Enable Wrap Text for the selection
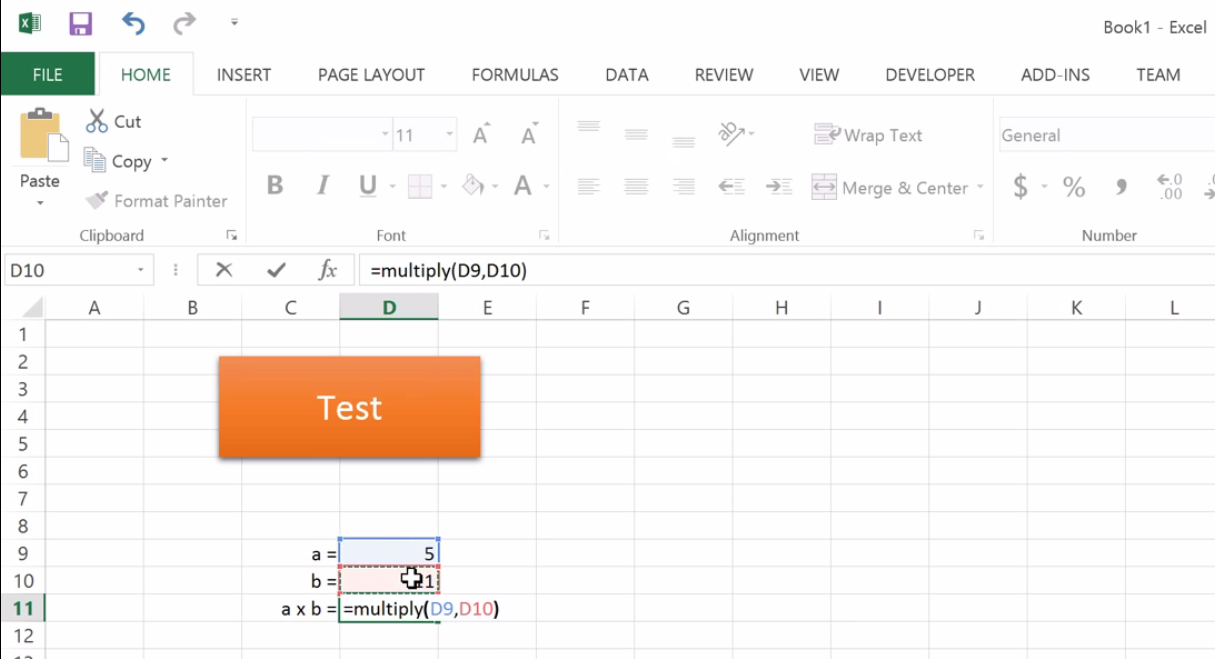 pos(867,134)
